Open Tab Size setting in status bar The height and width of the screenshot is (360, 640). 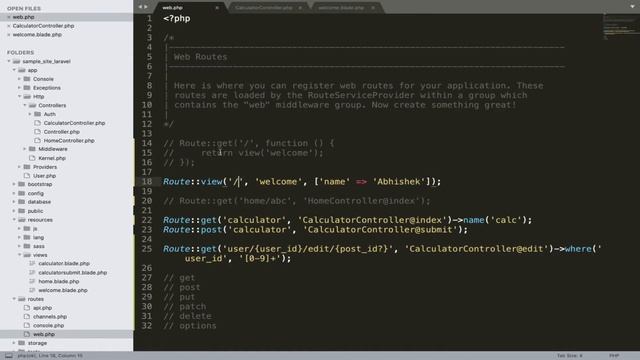pos(569,356)
